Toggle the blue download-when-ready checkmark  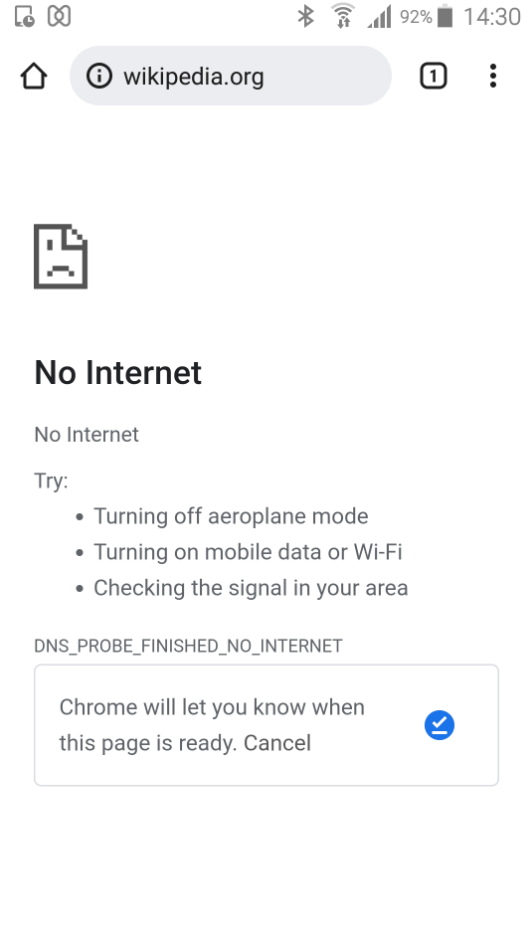click(440, 725)
